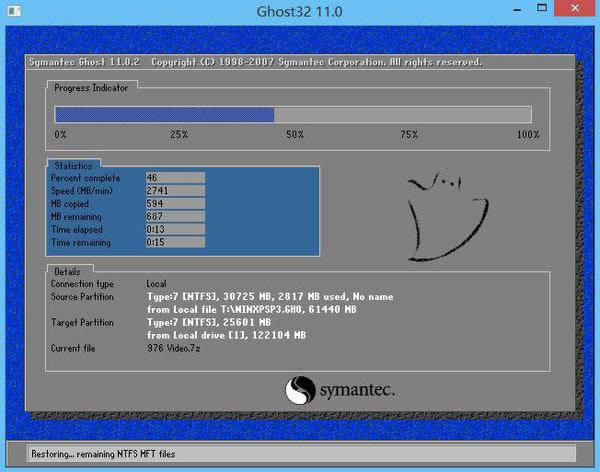Click the MB copied value field
600x472 pixels.
175,203
